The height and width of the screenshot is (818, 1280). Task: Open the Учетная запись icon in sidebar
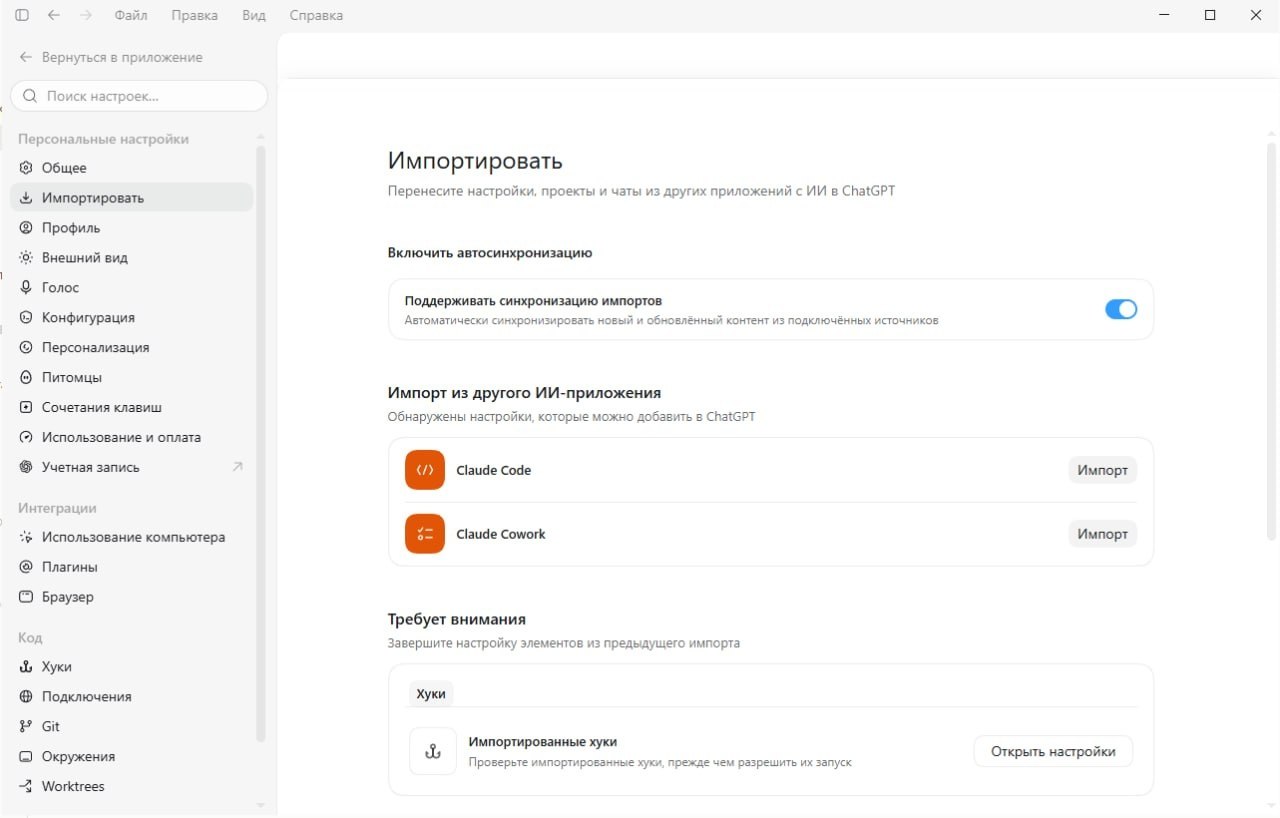pyautogui.click(x=26, y=468)
